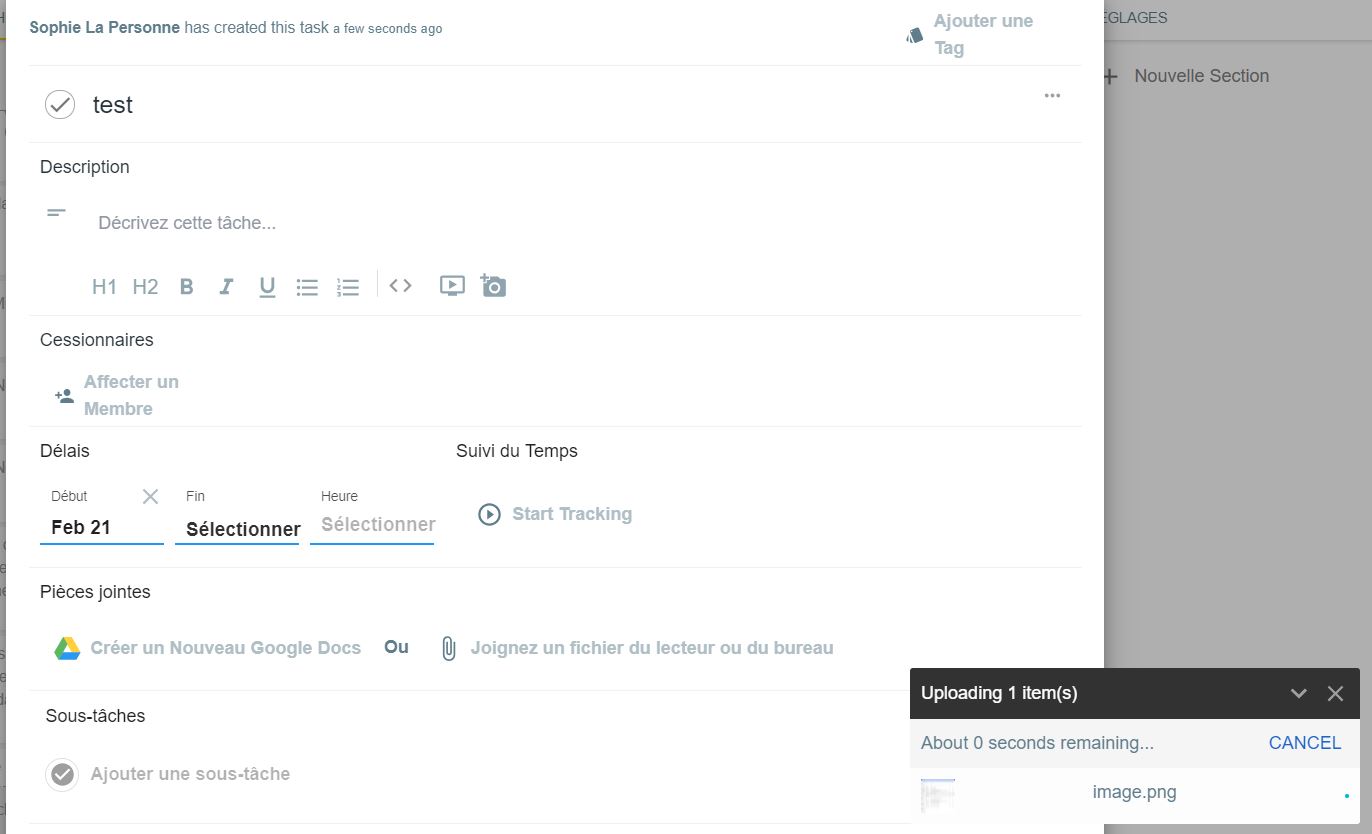Click Joignez un fichier du lecteur ou du bureau
The height and width of the screenshot is (834, 1372).
click(x=652, y=648)
